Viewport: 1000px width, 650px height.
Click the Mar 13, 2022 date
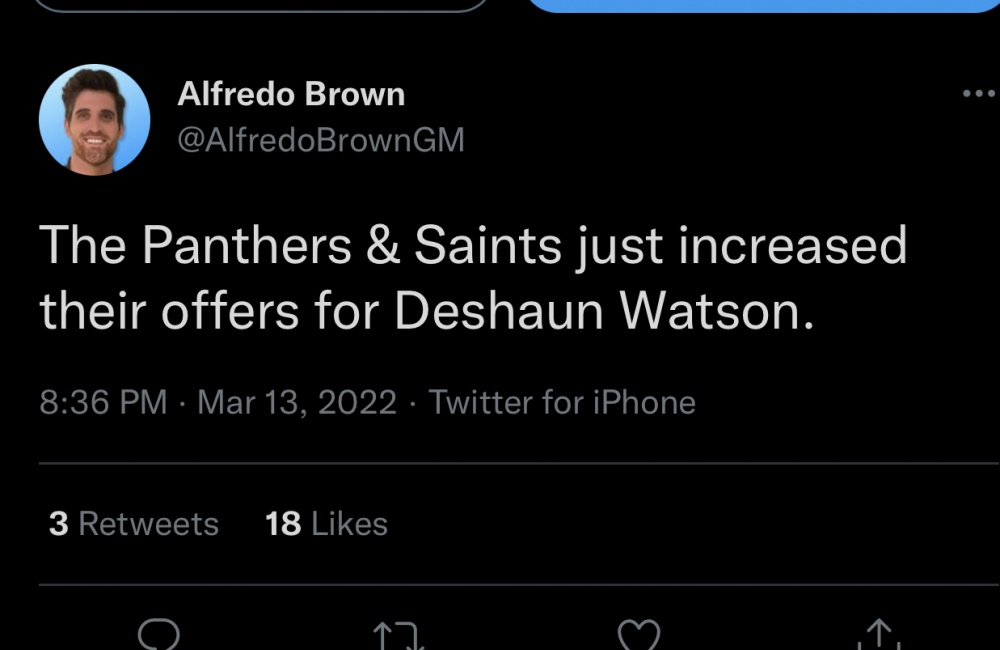pyautogui.click(x=297, y=403)
